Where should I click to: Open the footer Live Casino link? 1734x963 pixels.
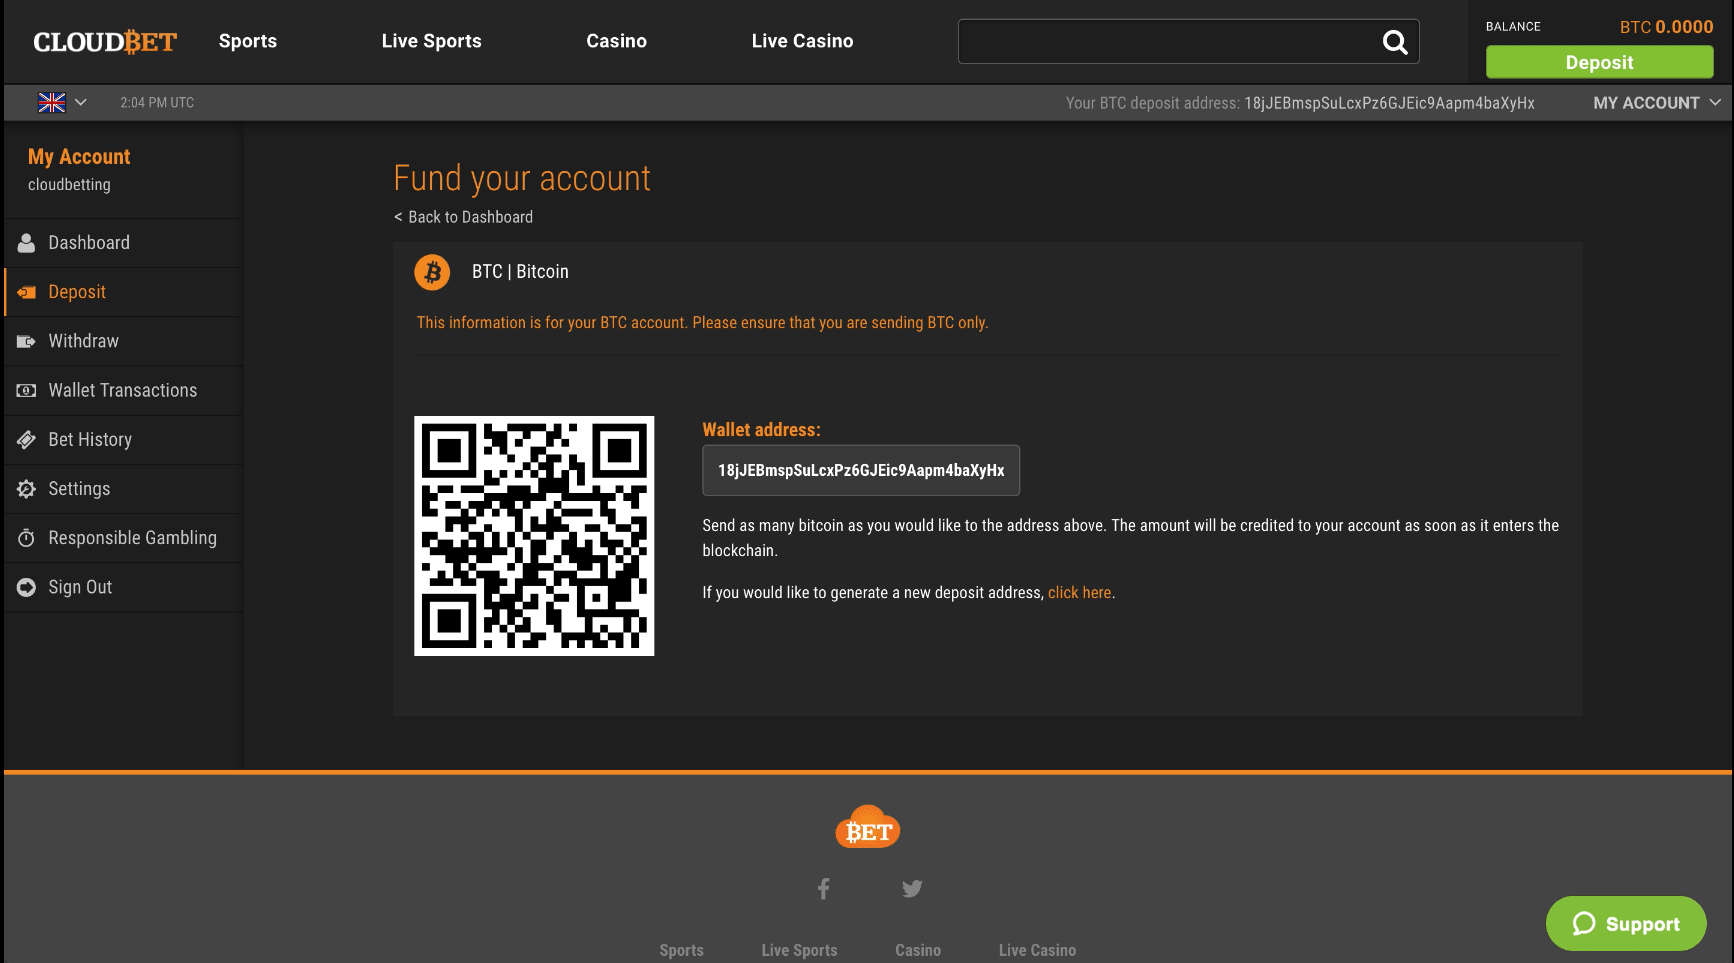[x=1037, y=950]
